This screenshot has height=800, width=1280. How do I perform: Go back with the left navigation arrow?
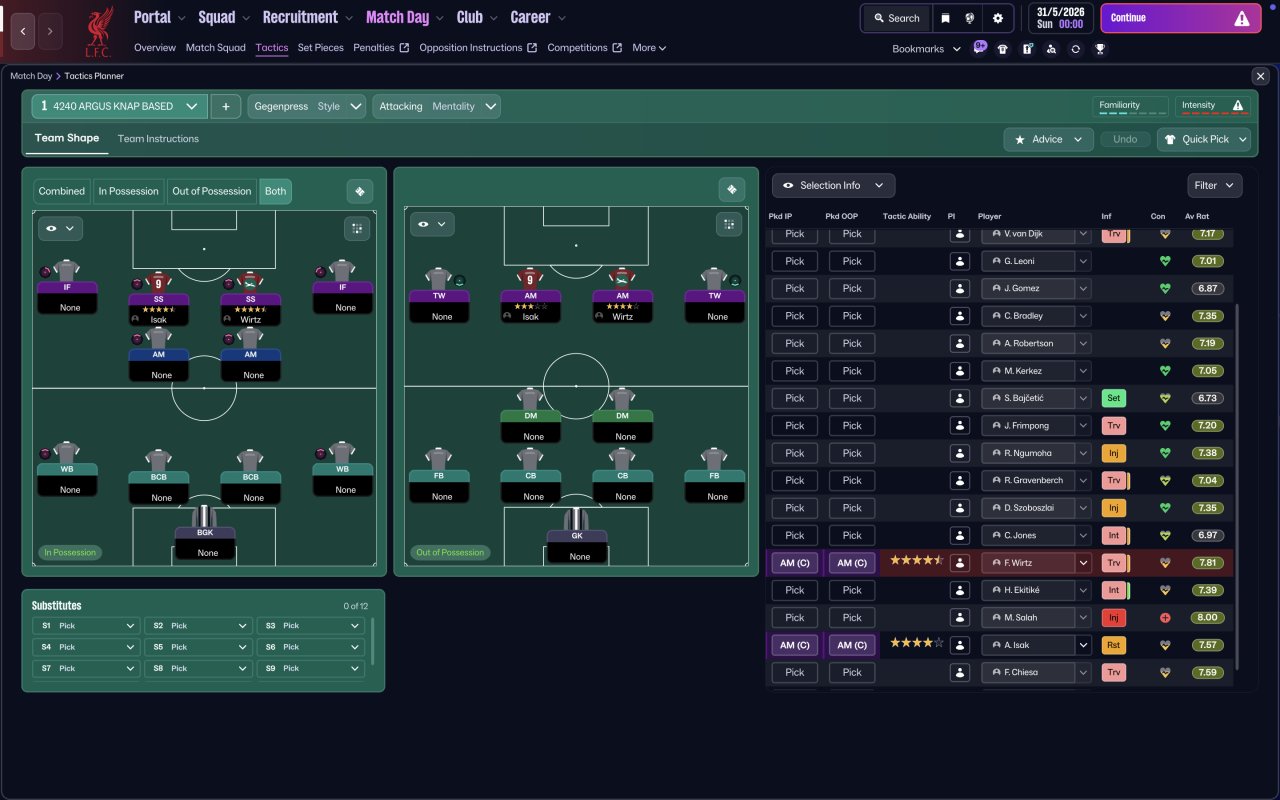23,32
